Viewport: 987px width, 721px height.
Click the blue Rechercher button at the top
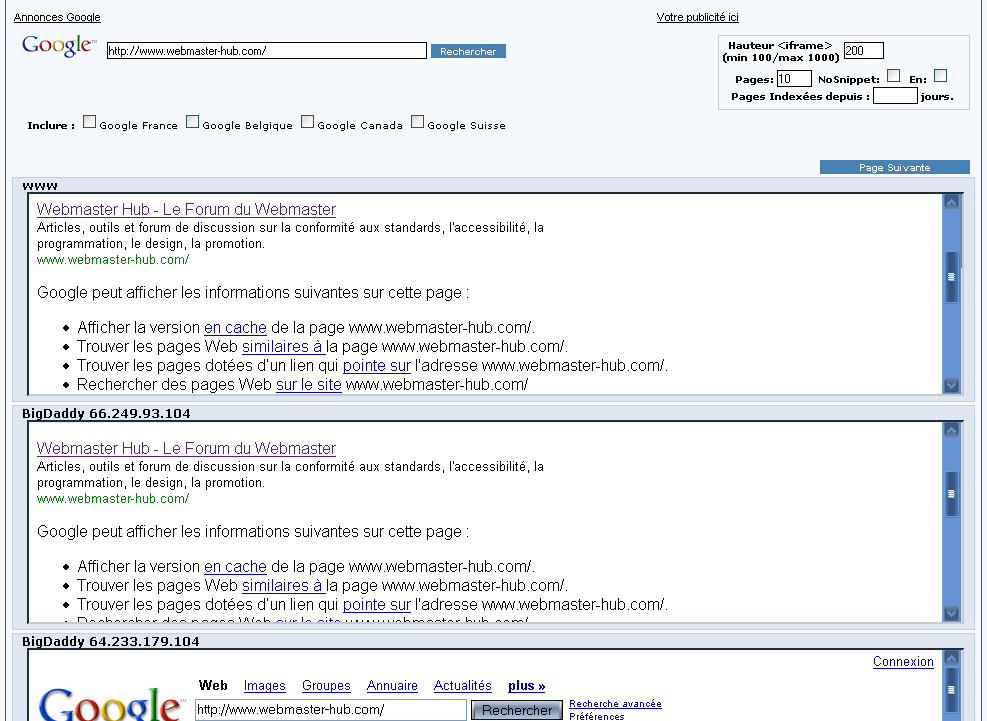(x=468, y=51)
